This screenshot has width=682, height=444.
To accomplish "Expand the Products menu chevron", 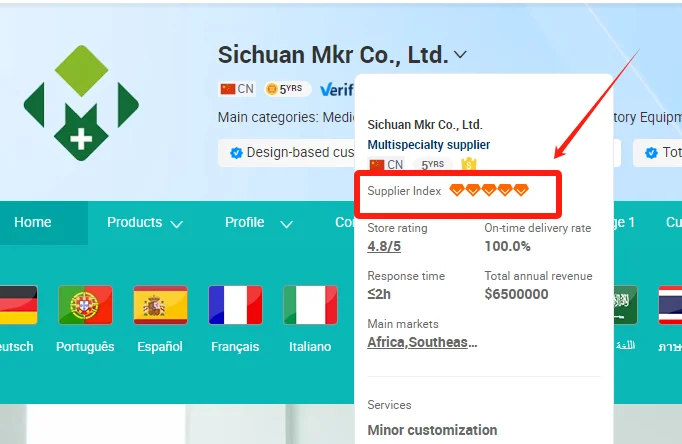I will pyautogui.click(x=176, y=224).
